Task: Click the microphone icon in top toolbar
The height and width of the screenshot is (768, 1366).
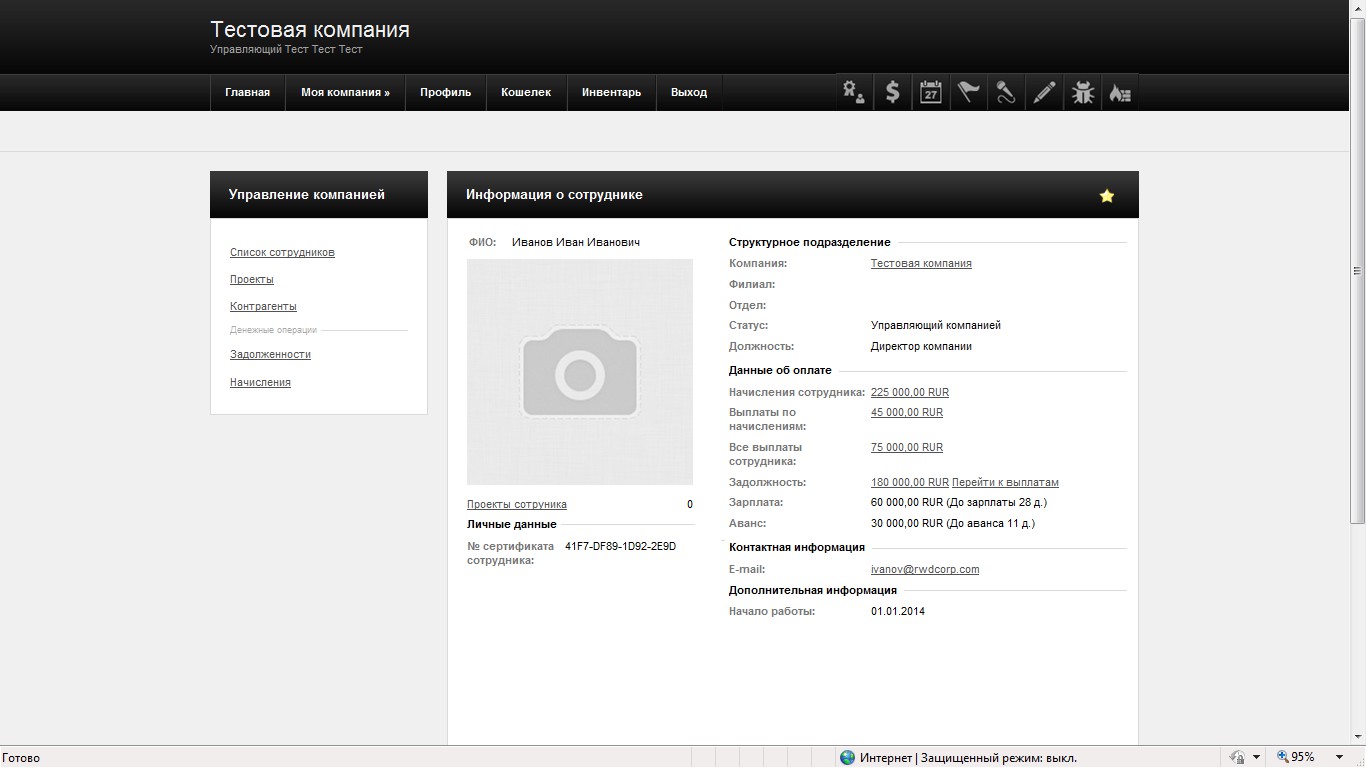Action: 1006,92
